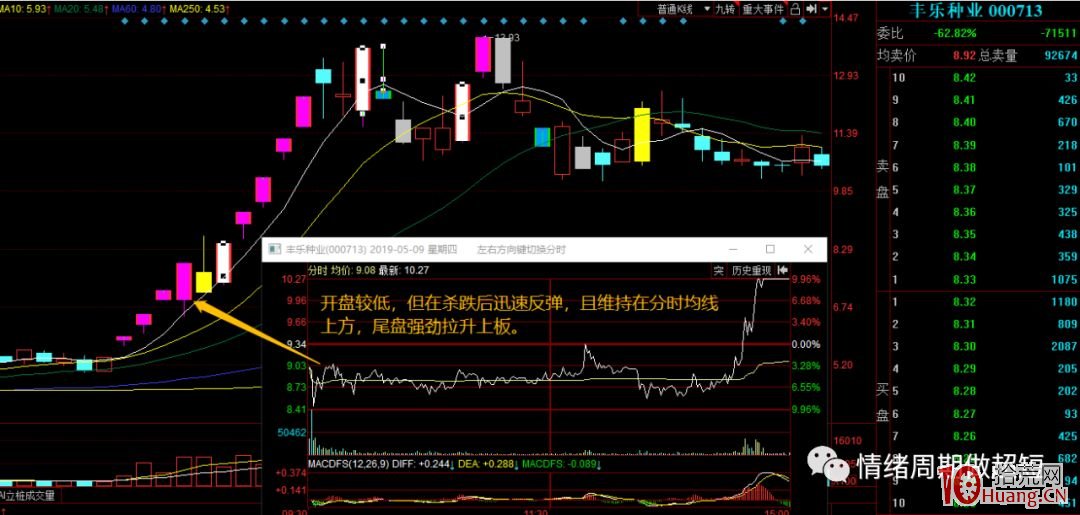Screen dimensions: 1080x515
Task: Click the lock icon in chart toolbar
Action: pyautogui.click(x=796, y=9)
